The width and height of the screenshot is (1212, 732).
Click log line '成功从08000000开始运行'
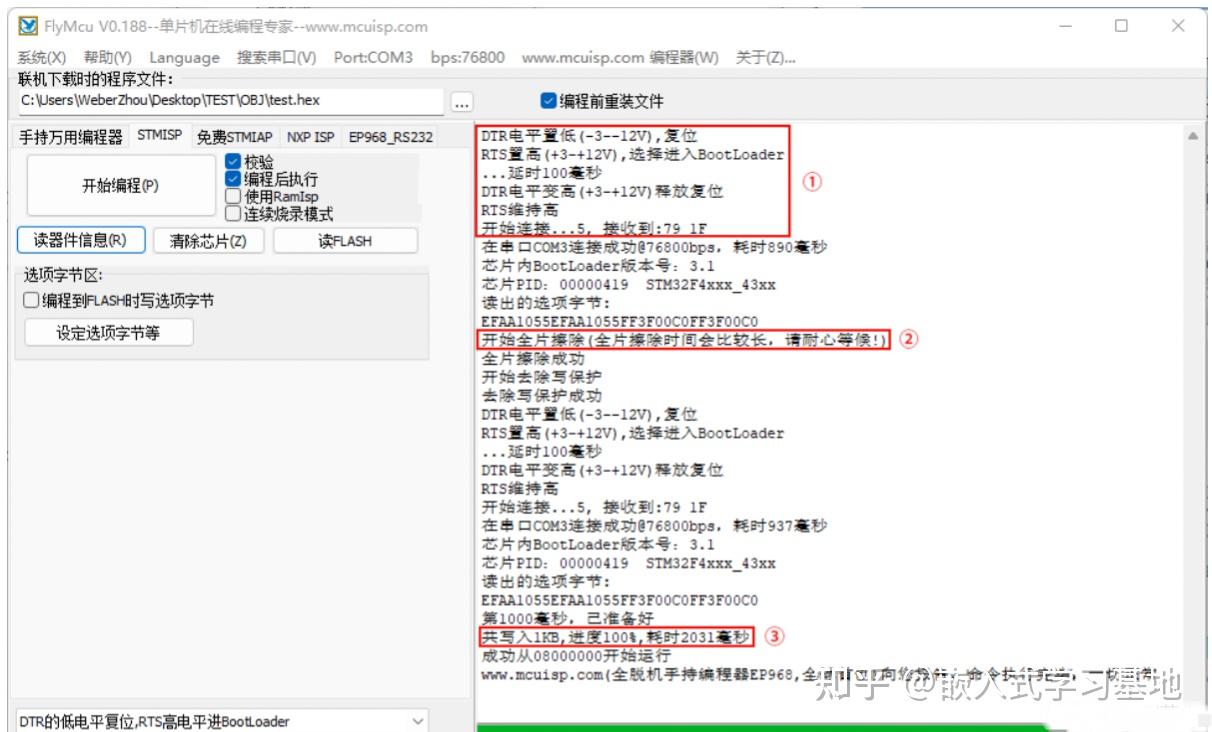click(x=576, y=656)
